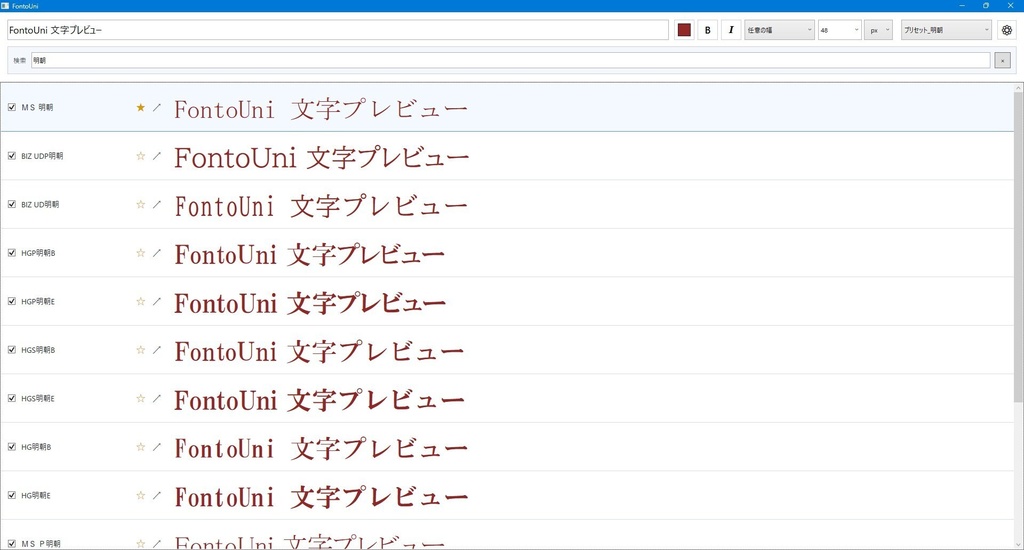This screenshot has width=1024, height=550.
Task: Mark HGP明朝E as favorite with the star
Action: click(140, 301)
